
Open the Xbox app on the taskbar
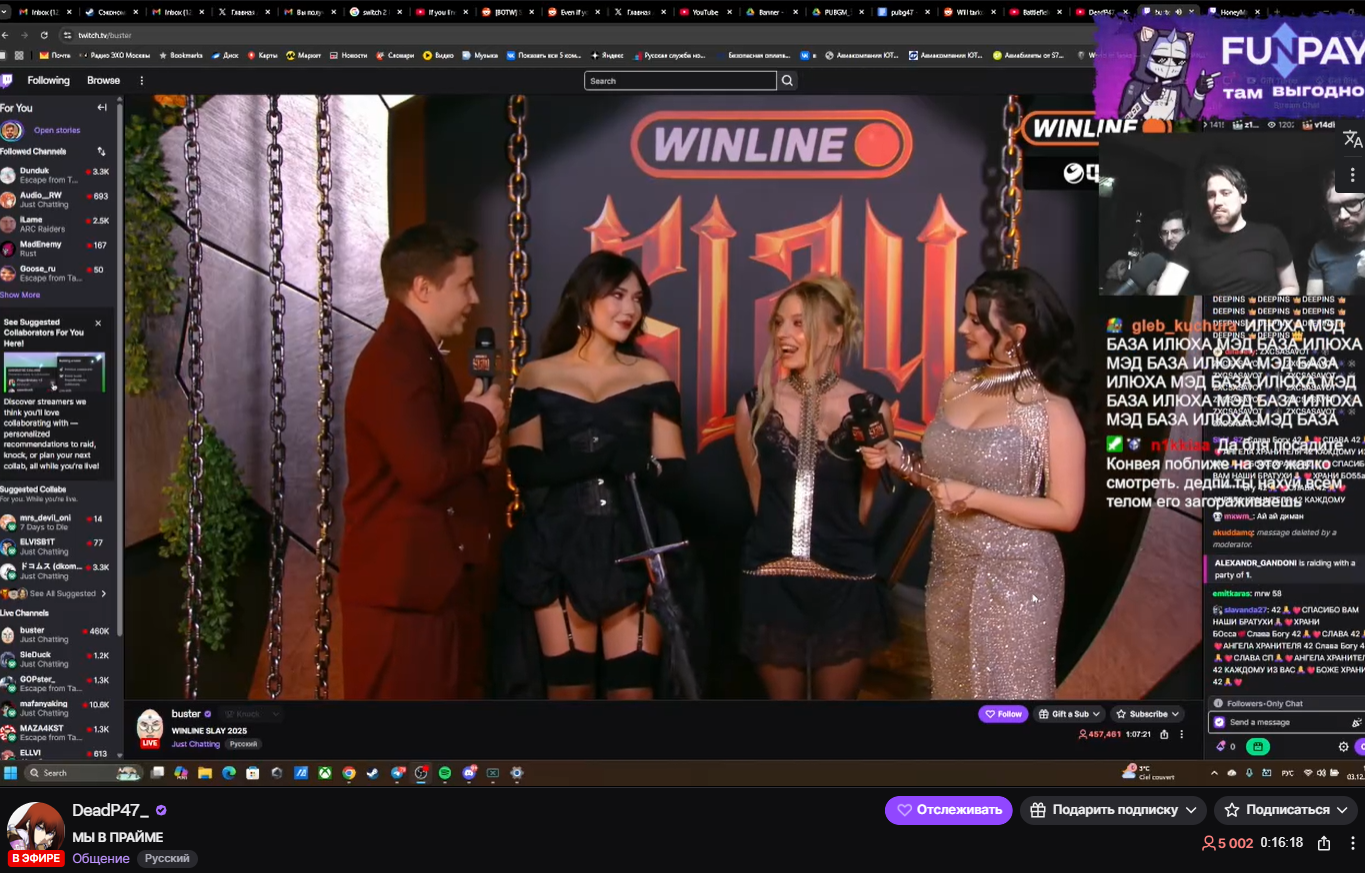[325, 773]
